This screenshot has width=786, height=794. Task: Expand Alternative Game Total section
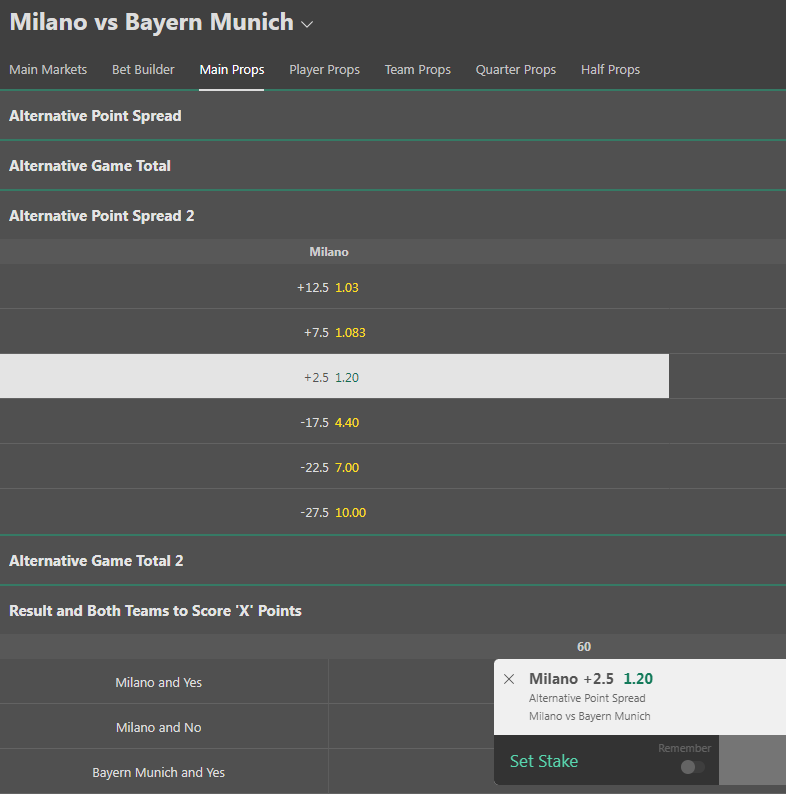pos(393,166)
